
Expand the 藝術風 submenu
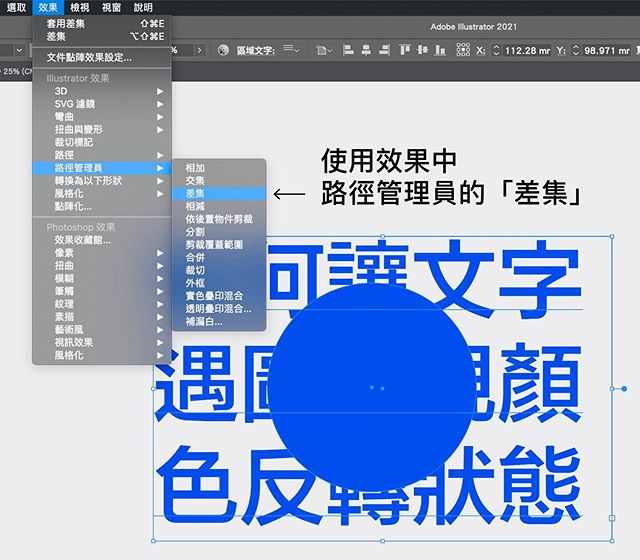[x=102, y=330]
